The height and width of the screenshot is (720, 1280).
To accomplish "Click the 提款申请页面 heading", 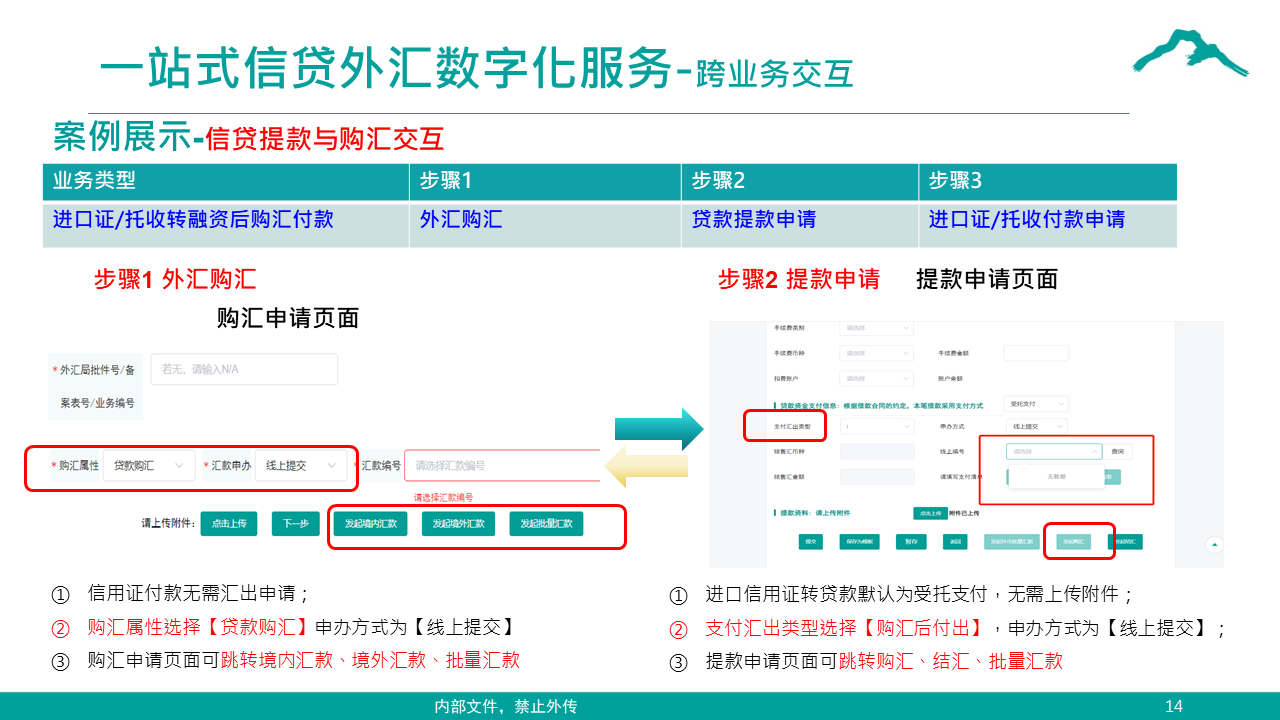I will pyautogui.click(x=987, y=280).
